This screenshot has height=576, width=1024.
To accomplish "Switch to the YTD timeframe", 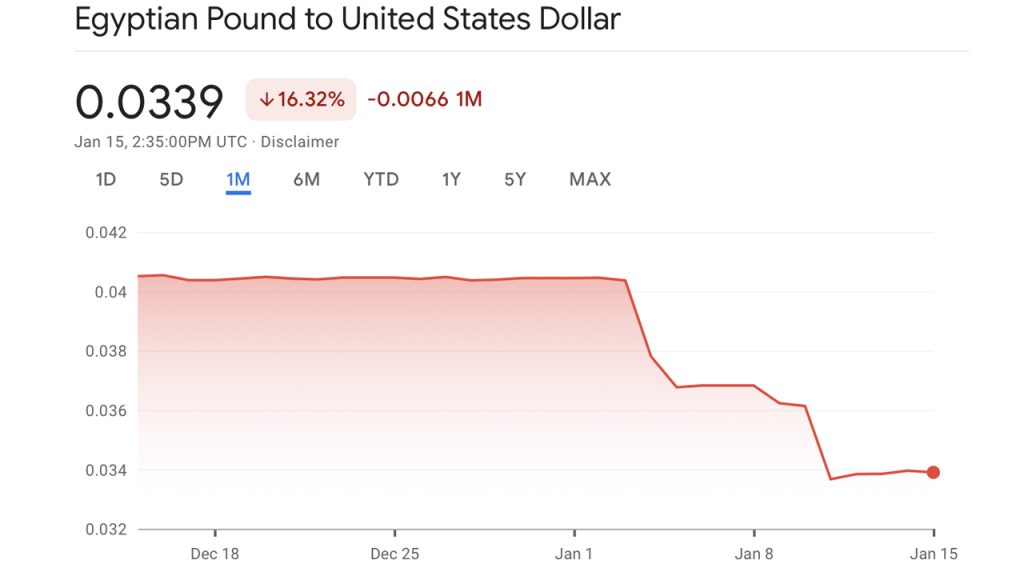I will (379, 180).
